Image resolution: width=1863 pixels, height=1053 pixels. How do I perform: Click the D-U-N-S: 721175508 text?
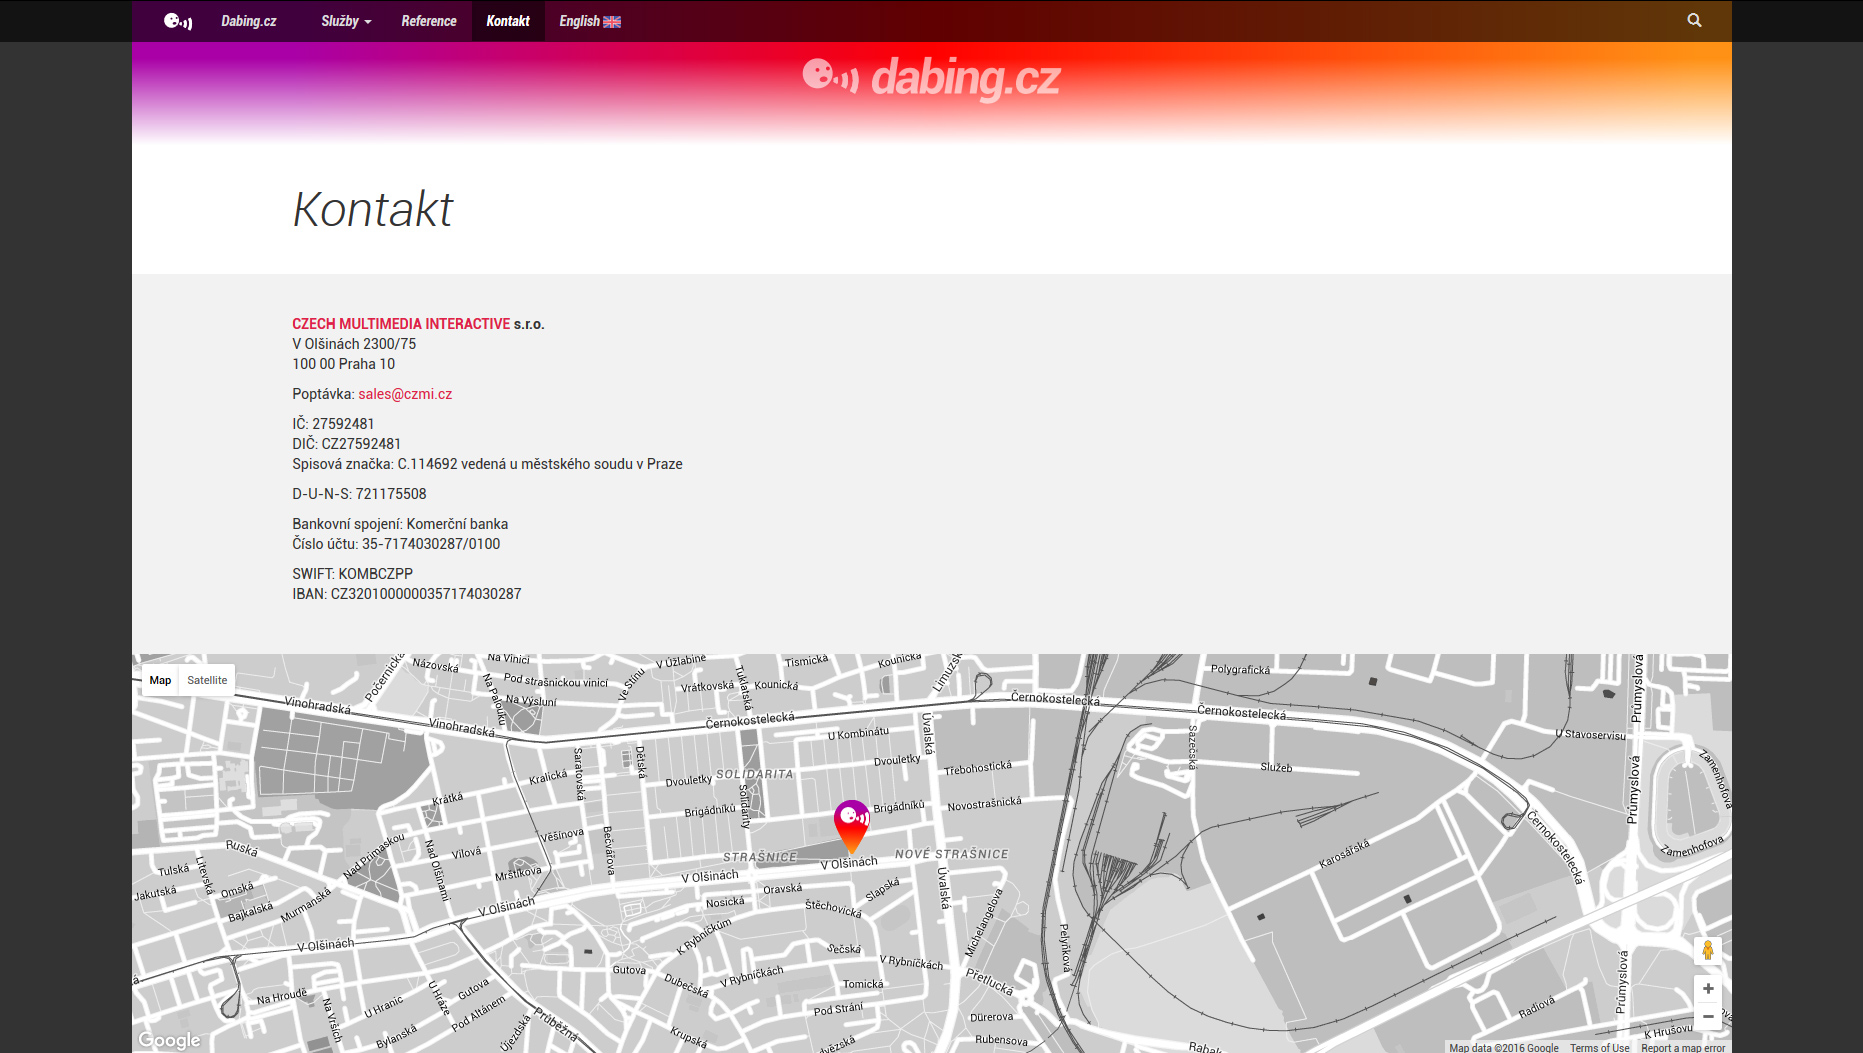[x=359, y=494]
